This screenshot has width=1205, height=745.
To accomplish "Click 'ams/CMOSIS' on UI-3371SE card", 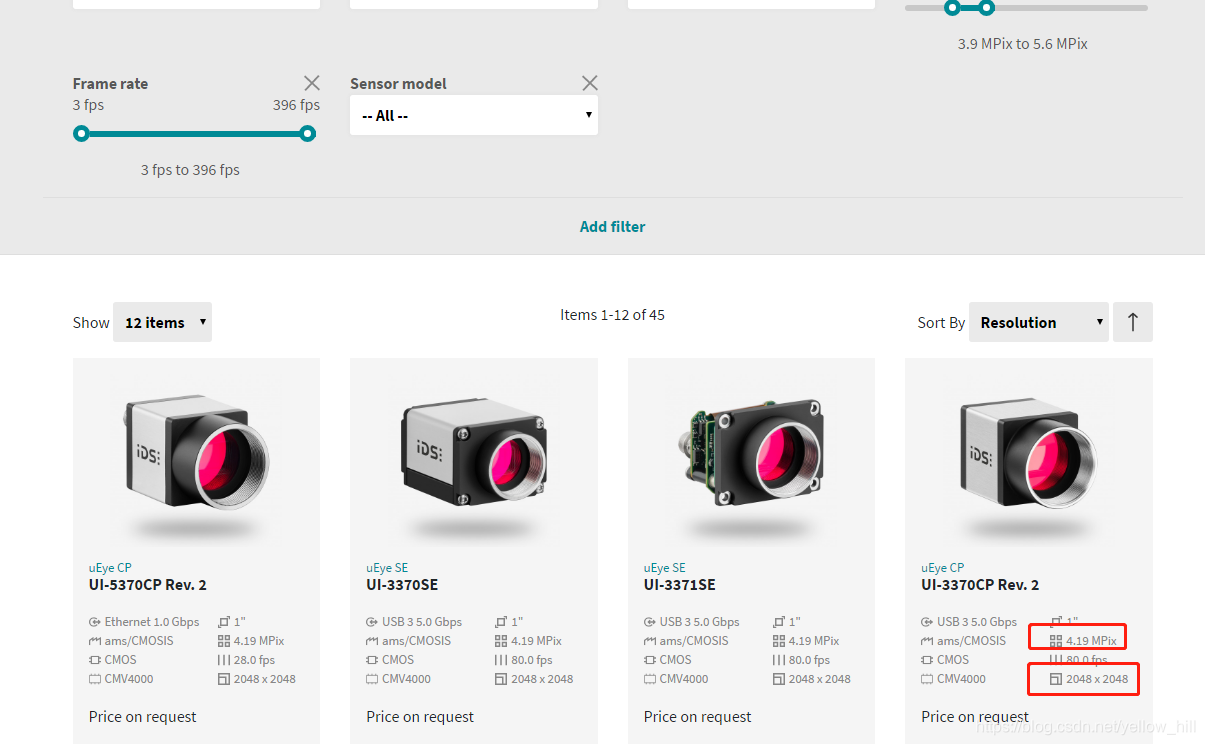I will point(694,641).
